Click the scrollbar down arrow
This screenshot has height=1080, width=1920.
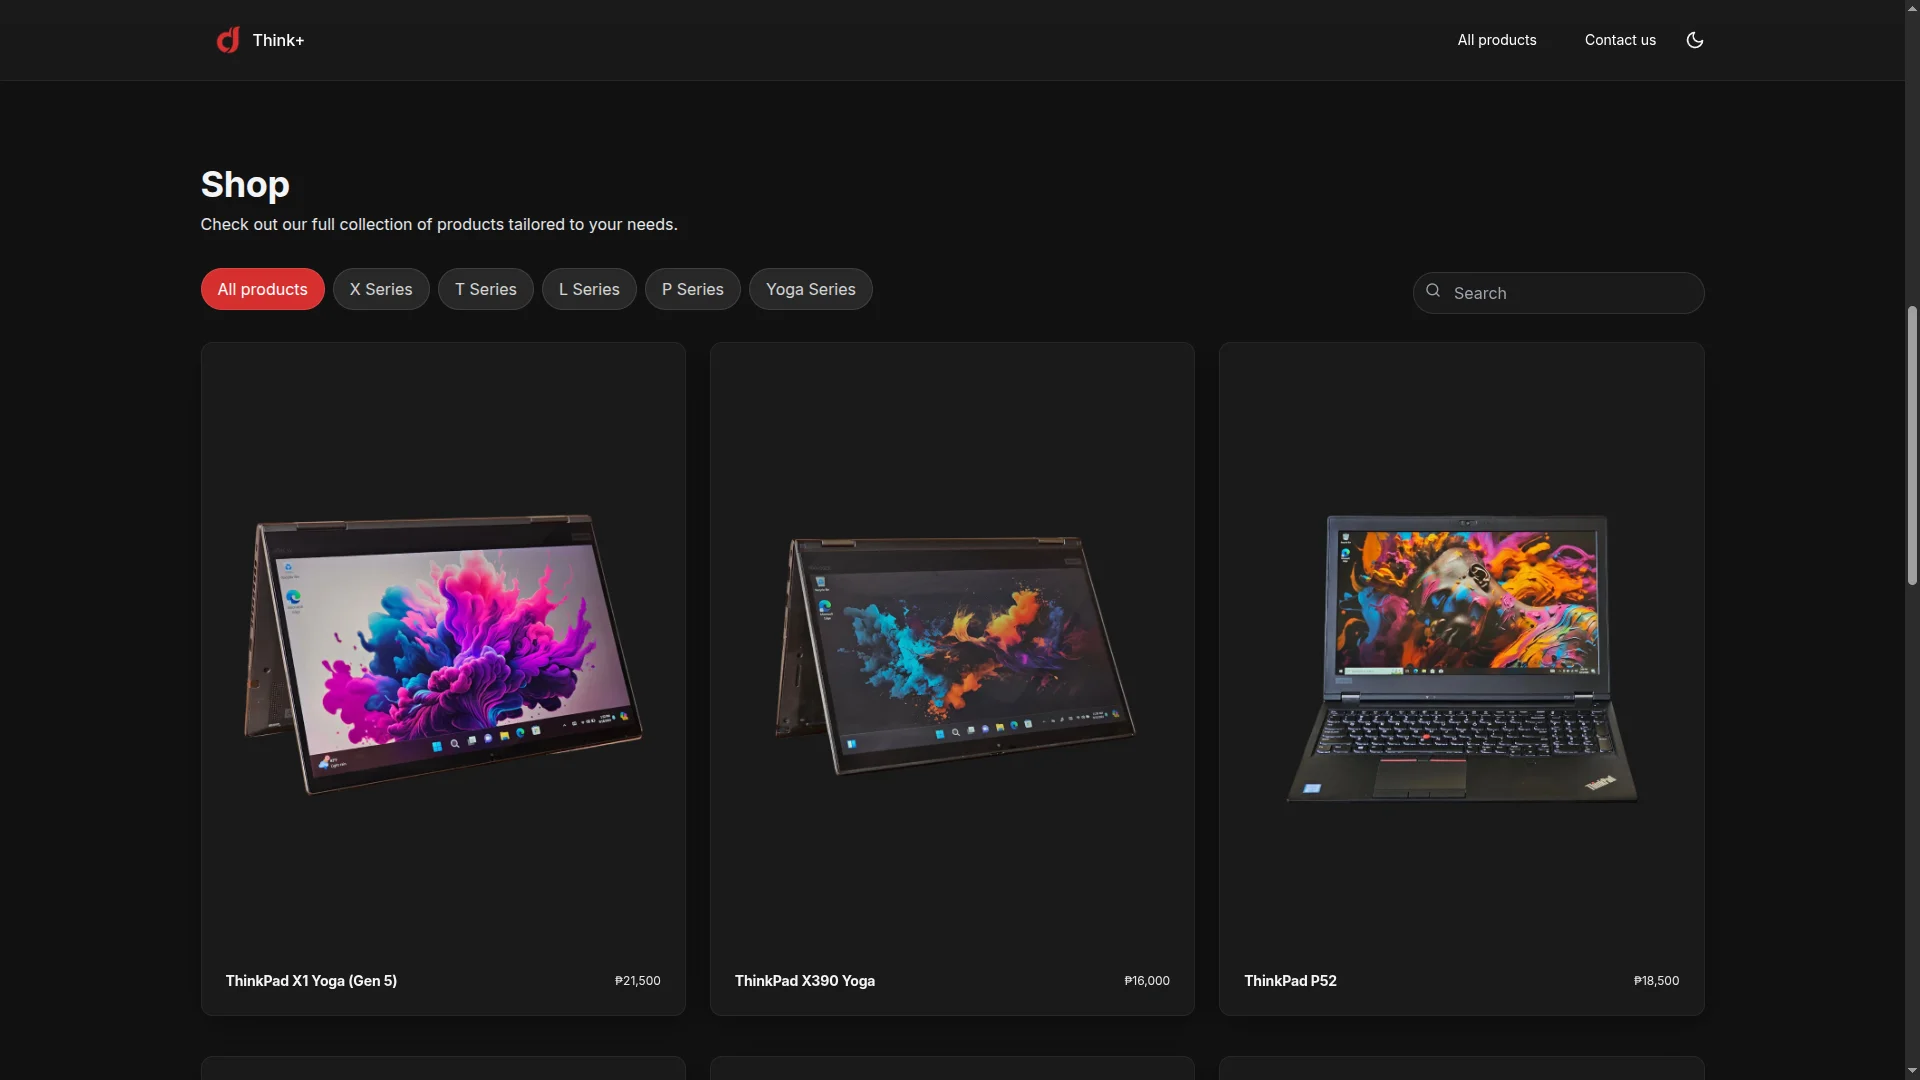(1912, 1071)
